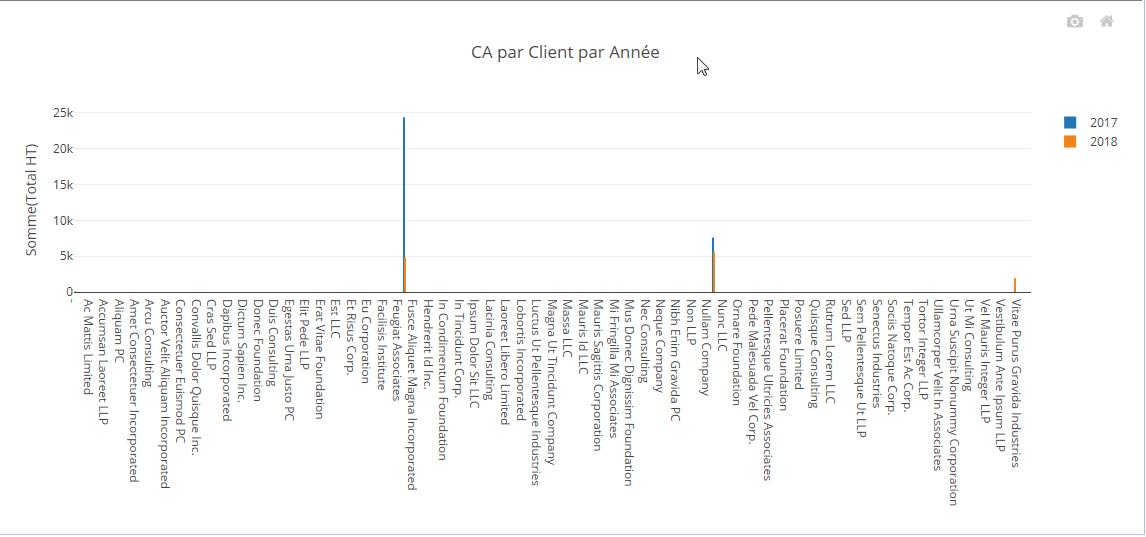Image resolution: width=1146 pixels, height=537 pixels.
Task: Click the 25k y-axis tick label
Action: 62,113
